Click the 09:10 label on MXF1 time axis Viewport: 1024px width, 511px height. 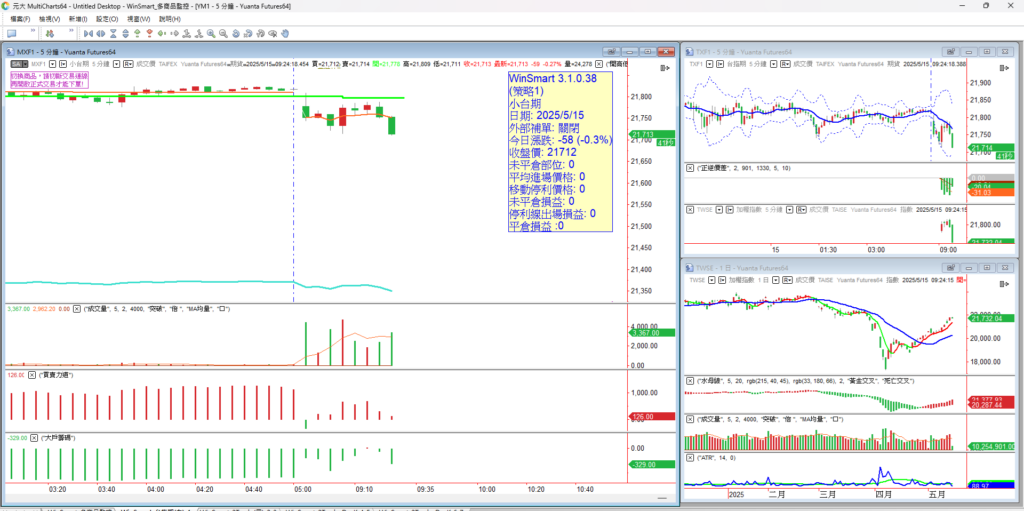pyautogui.click(x=364, y=489)
